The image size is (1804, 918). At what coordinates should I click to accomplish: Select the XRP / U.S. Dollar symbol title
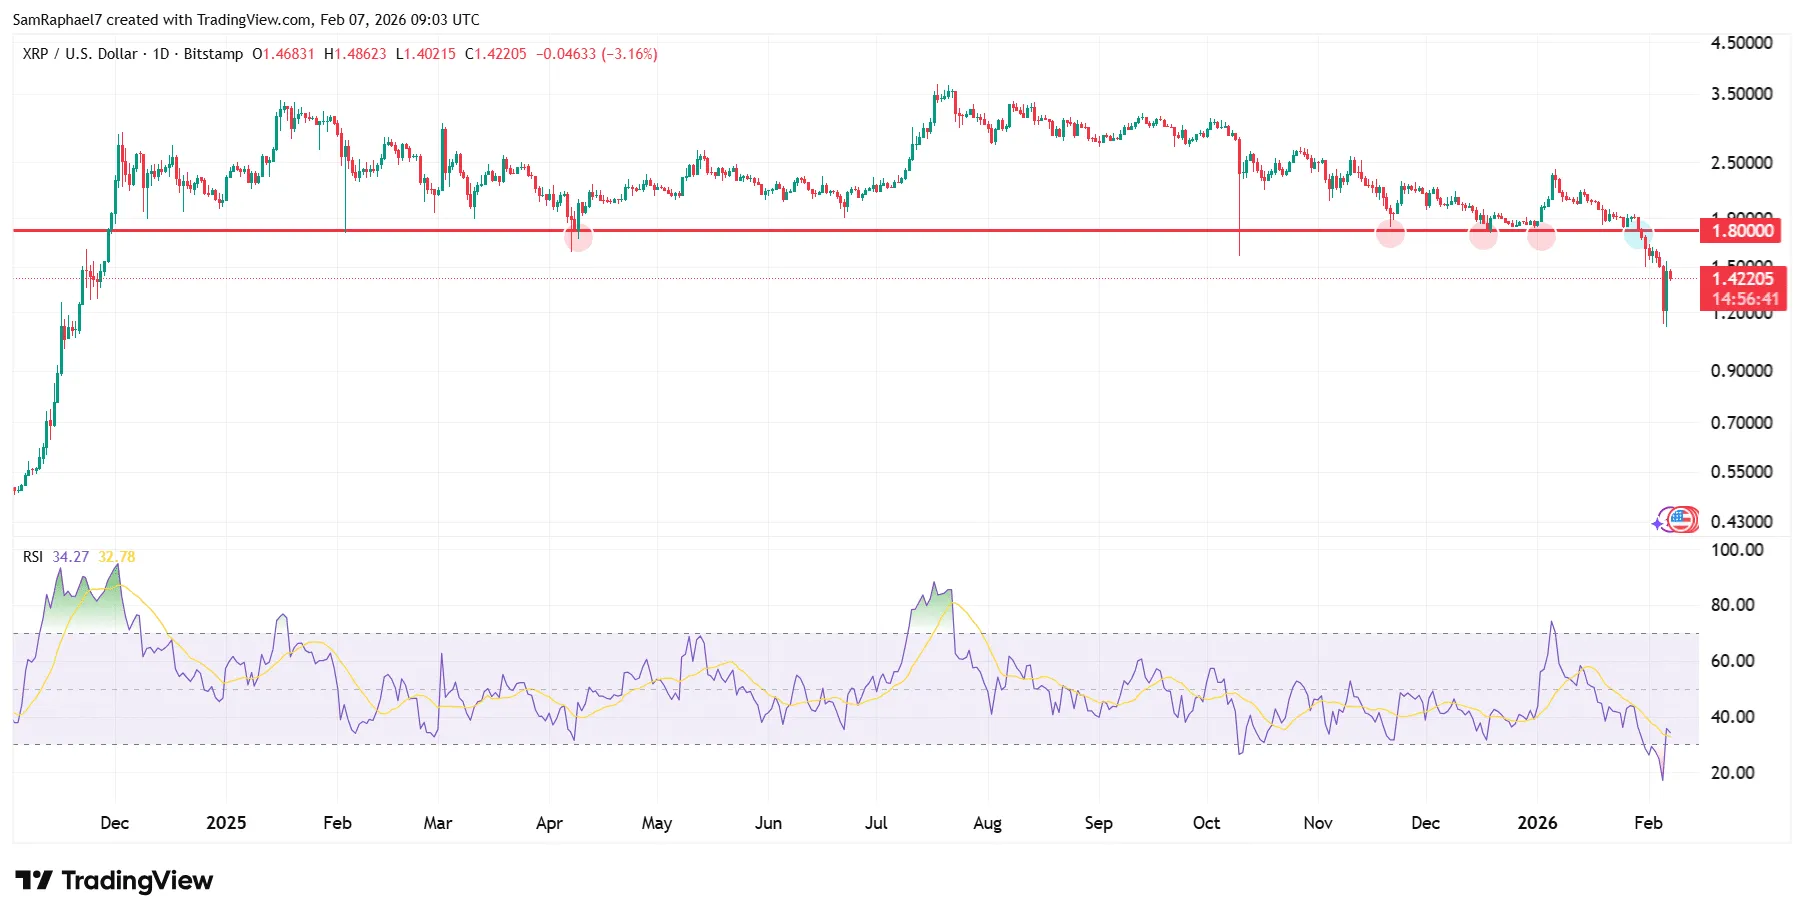point(80,55)
